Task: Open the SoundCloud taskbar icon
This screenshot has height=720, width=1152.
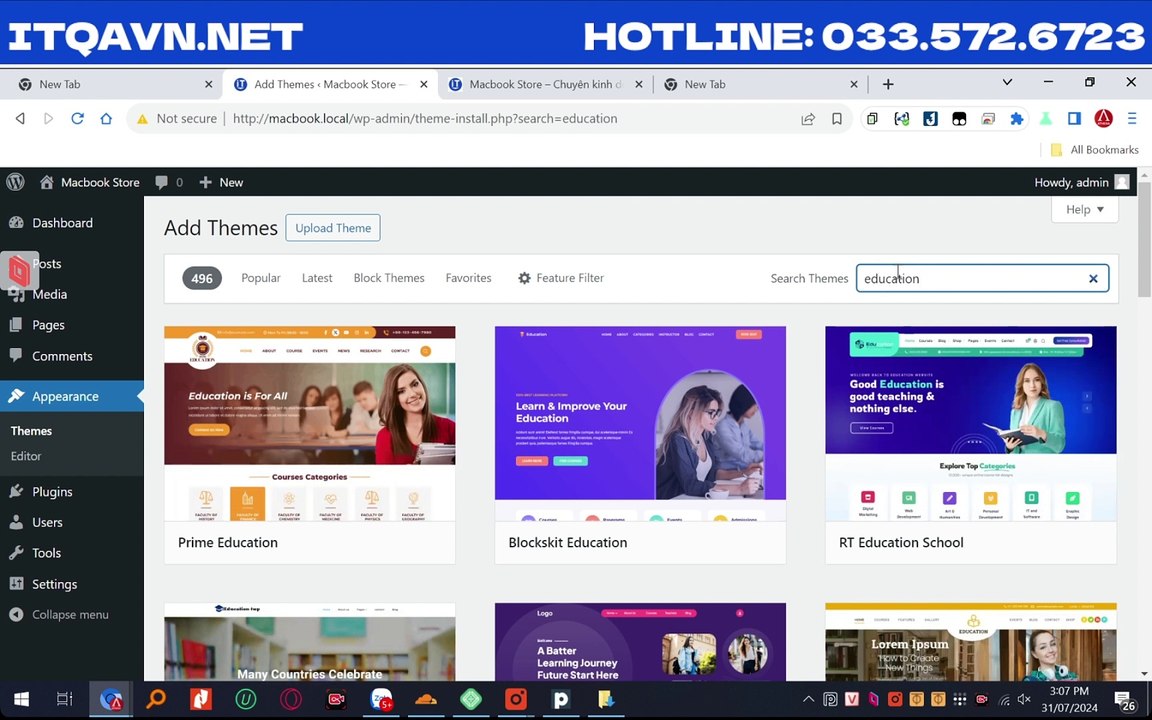Action: 425,699
